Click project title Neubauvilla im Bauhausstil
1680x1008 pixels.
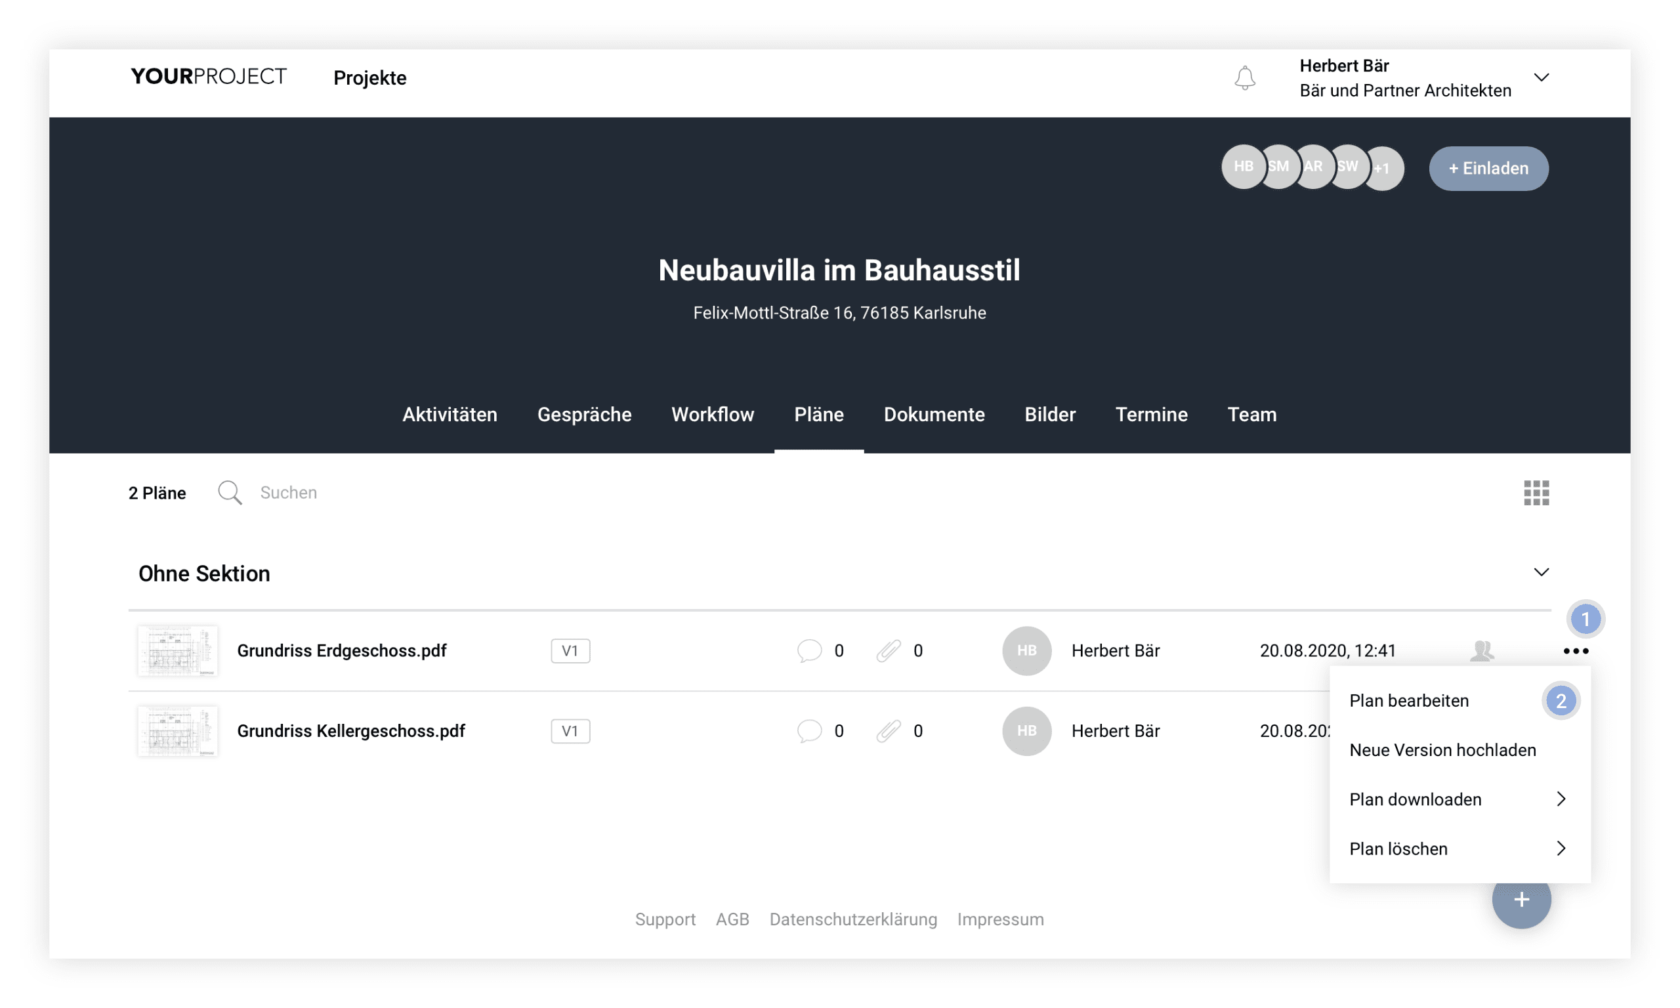pyautogui.click(x=839, y=270)
